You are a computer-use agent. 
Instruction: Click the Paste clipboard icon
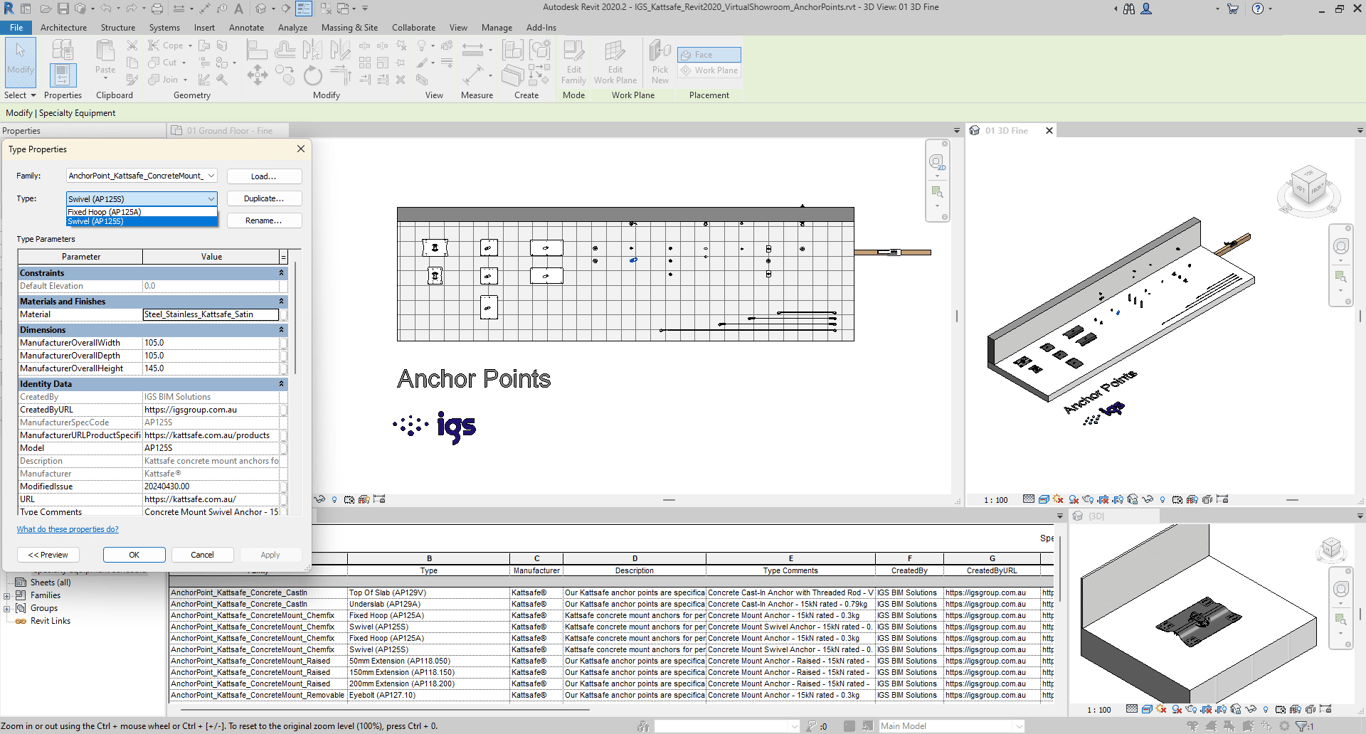click(105, 56)
